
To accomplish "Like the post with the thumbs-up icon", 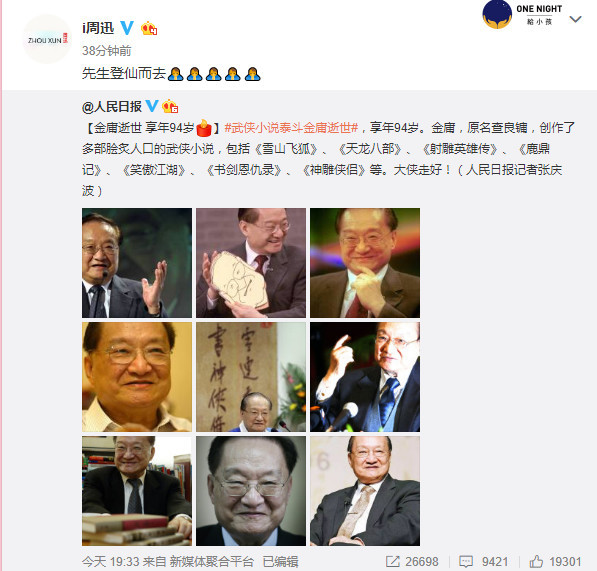I will tap(536, 561).
